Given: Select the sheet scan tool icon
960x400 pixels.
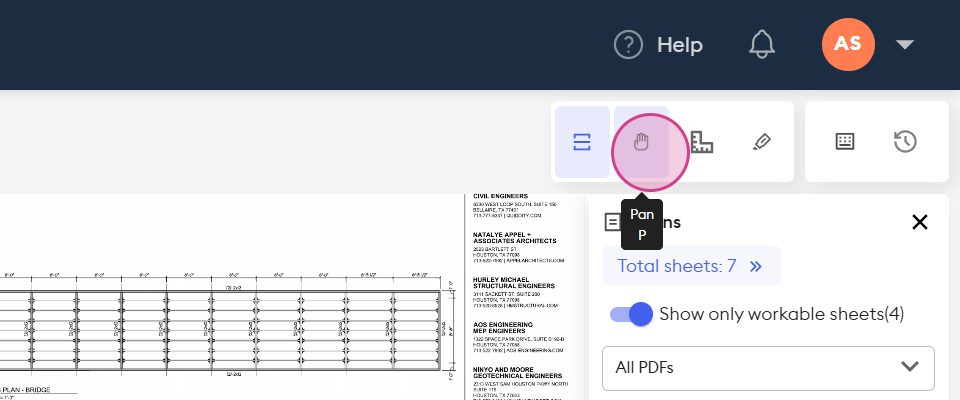Looking at the screenshot, I should (x=582, y=142).
